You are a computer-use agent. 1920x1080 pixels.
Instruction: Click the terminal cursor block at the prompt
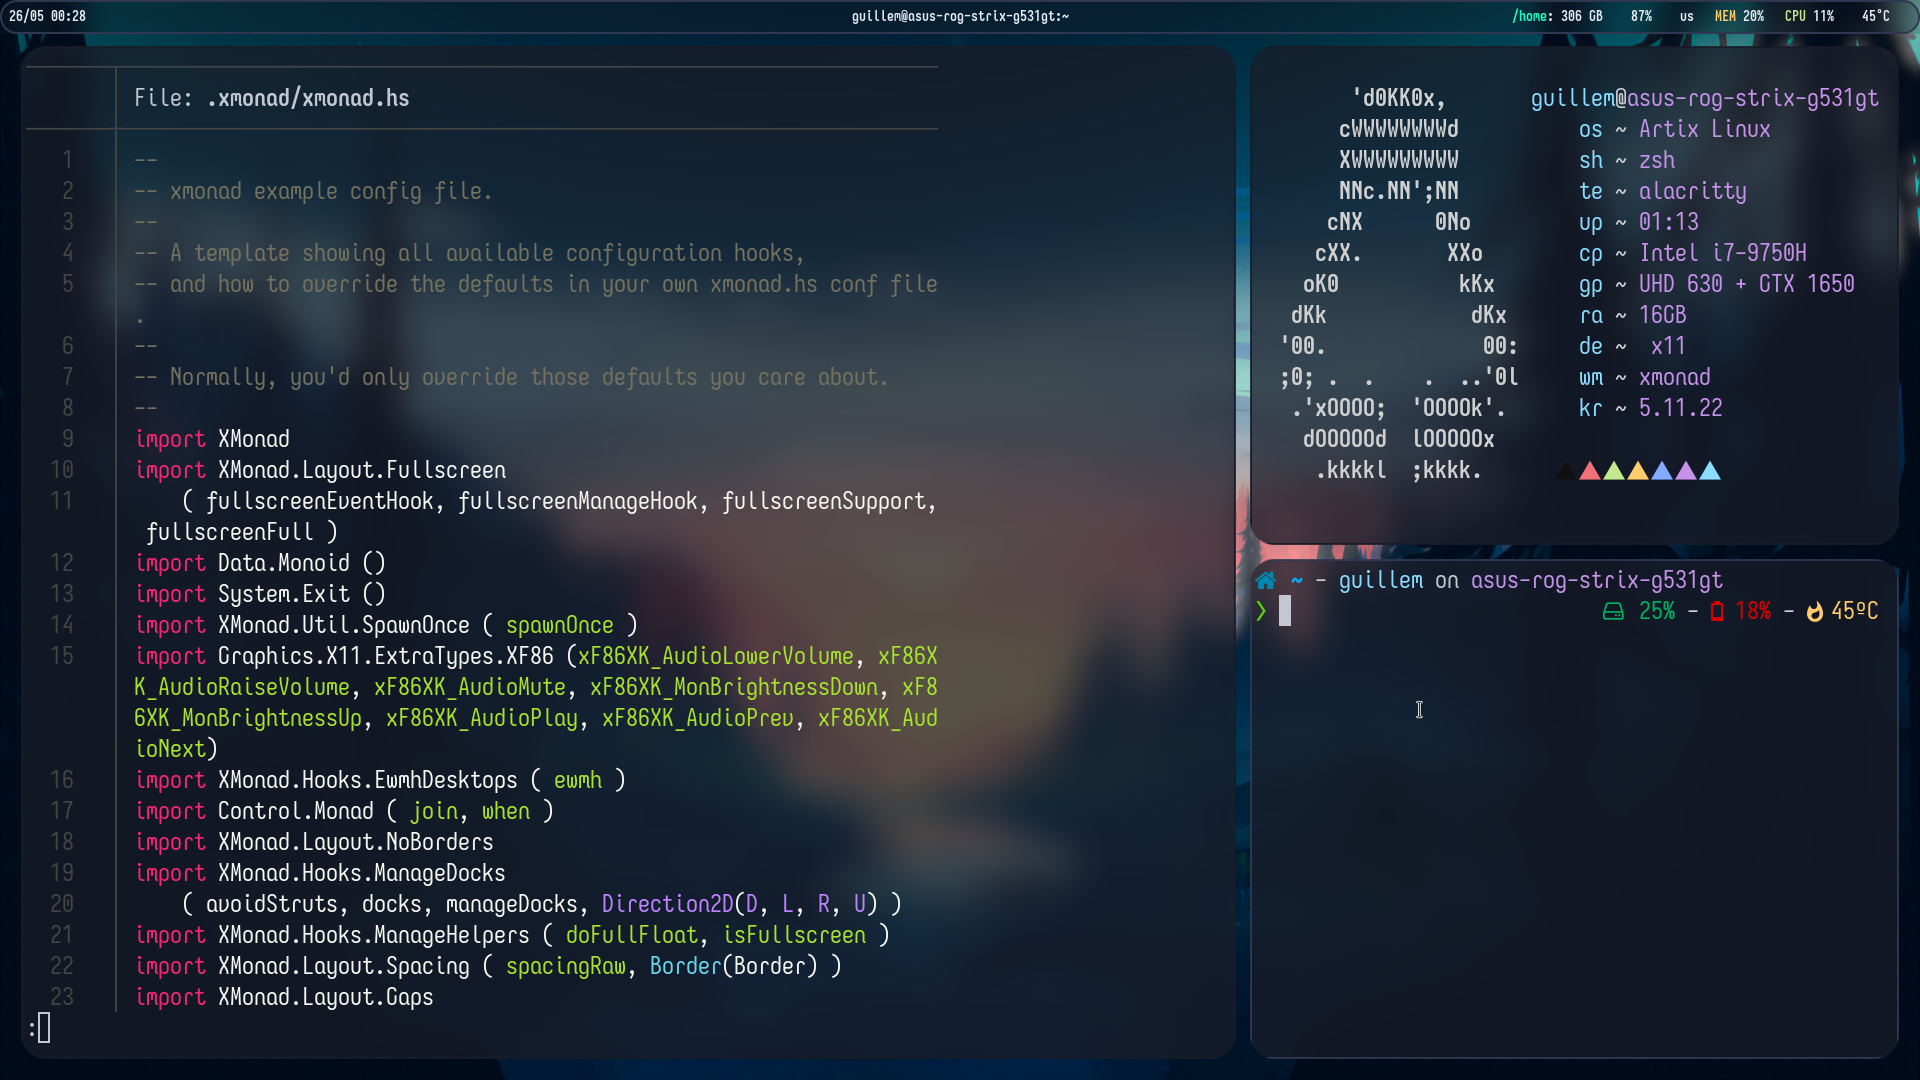(1285, 611)
